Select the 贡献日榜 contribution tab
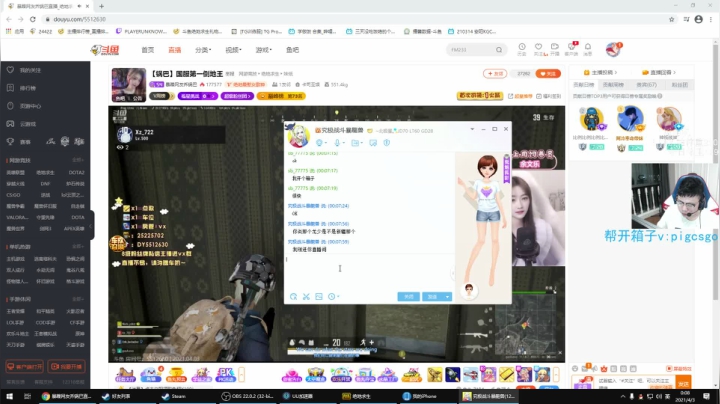Viewport: 720px width, 404px height. [584, 85]
